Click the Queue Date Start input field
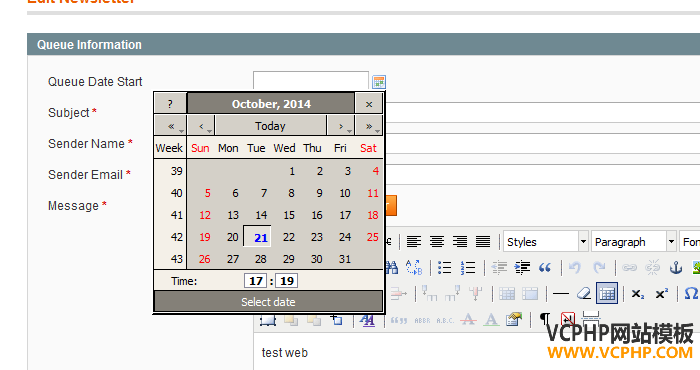 coord(311,81)
